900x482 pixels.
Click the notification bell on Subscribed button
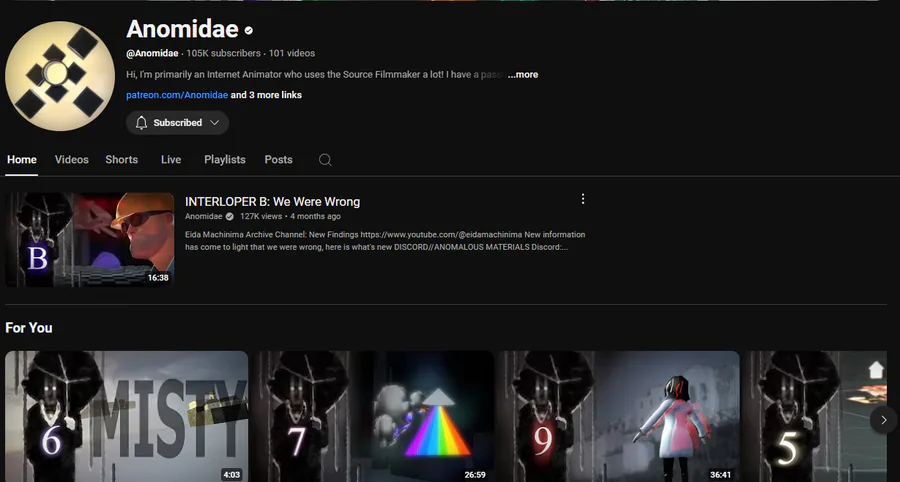coord(142,122)
